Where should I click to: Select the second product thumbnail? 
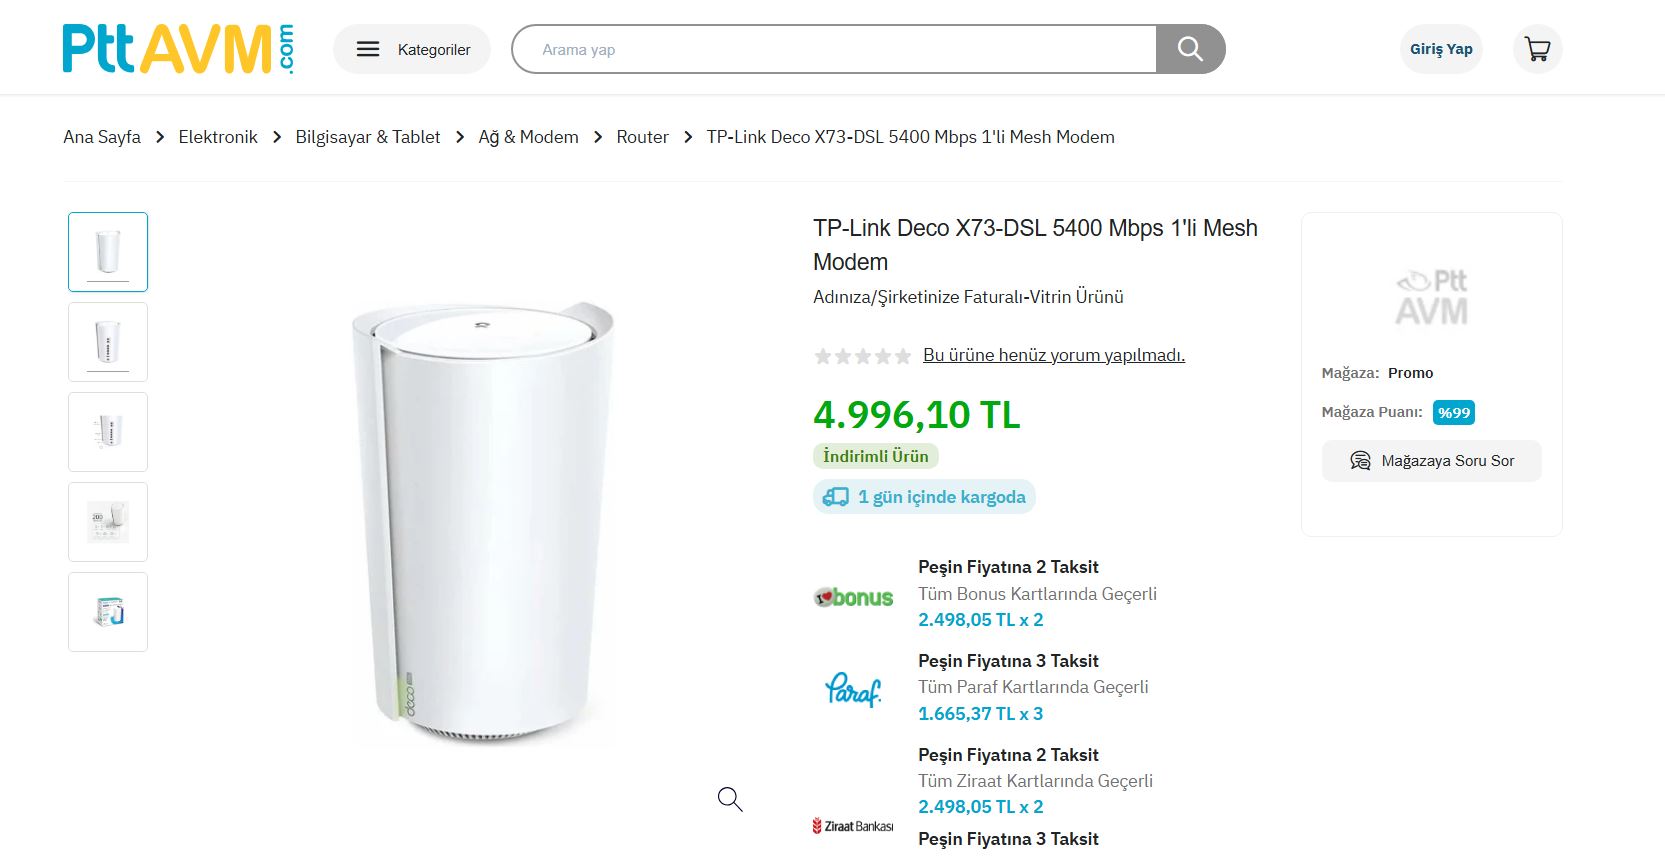108,342
